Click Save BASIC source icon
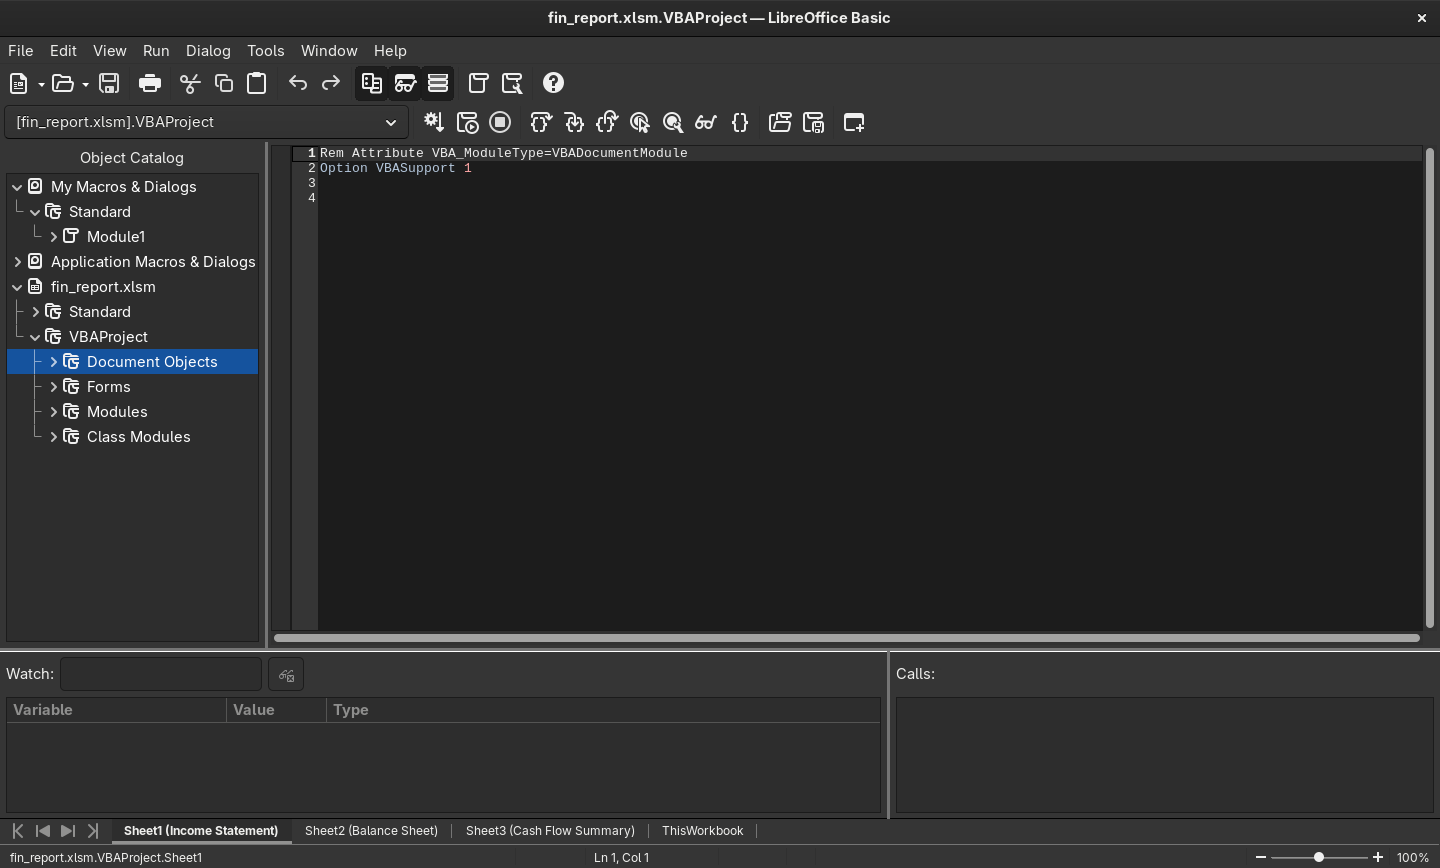 pos(813,122)
